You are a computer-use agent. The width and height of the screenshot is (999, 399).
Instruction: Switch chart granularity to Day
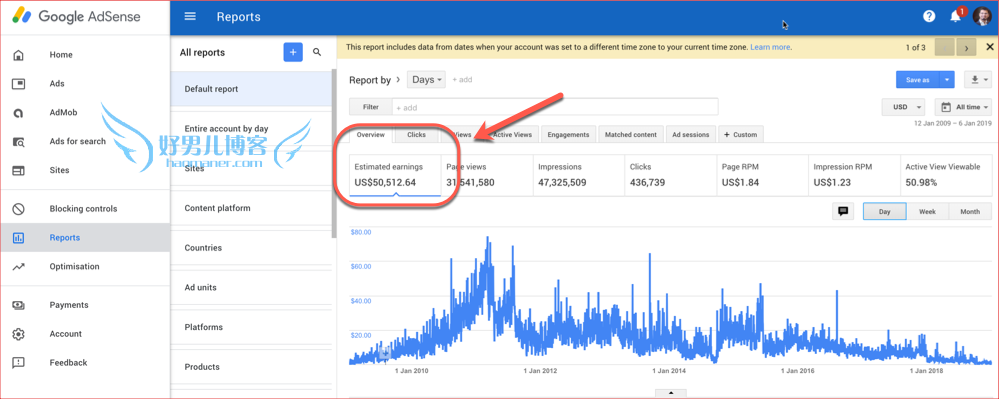point(884,212)
